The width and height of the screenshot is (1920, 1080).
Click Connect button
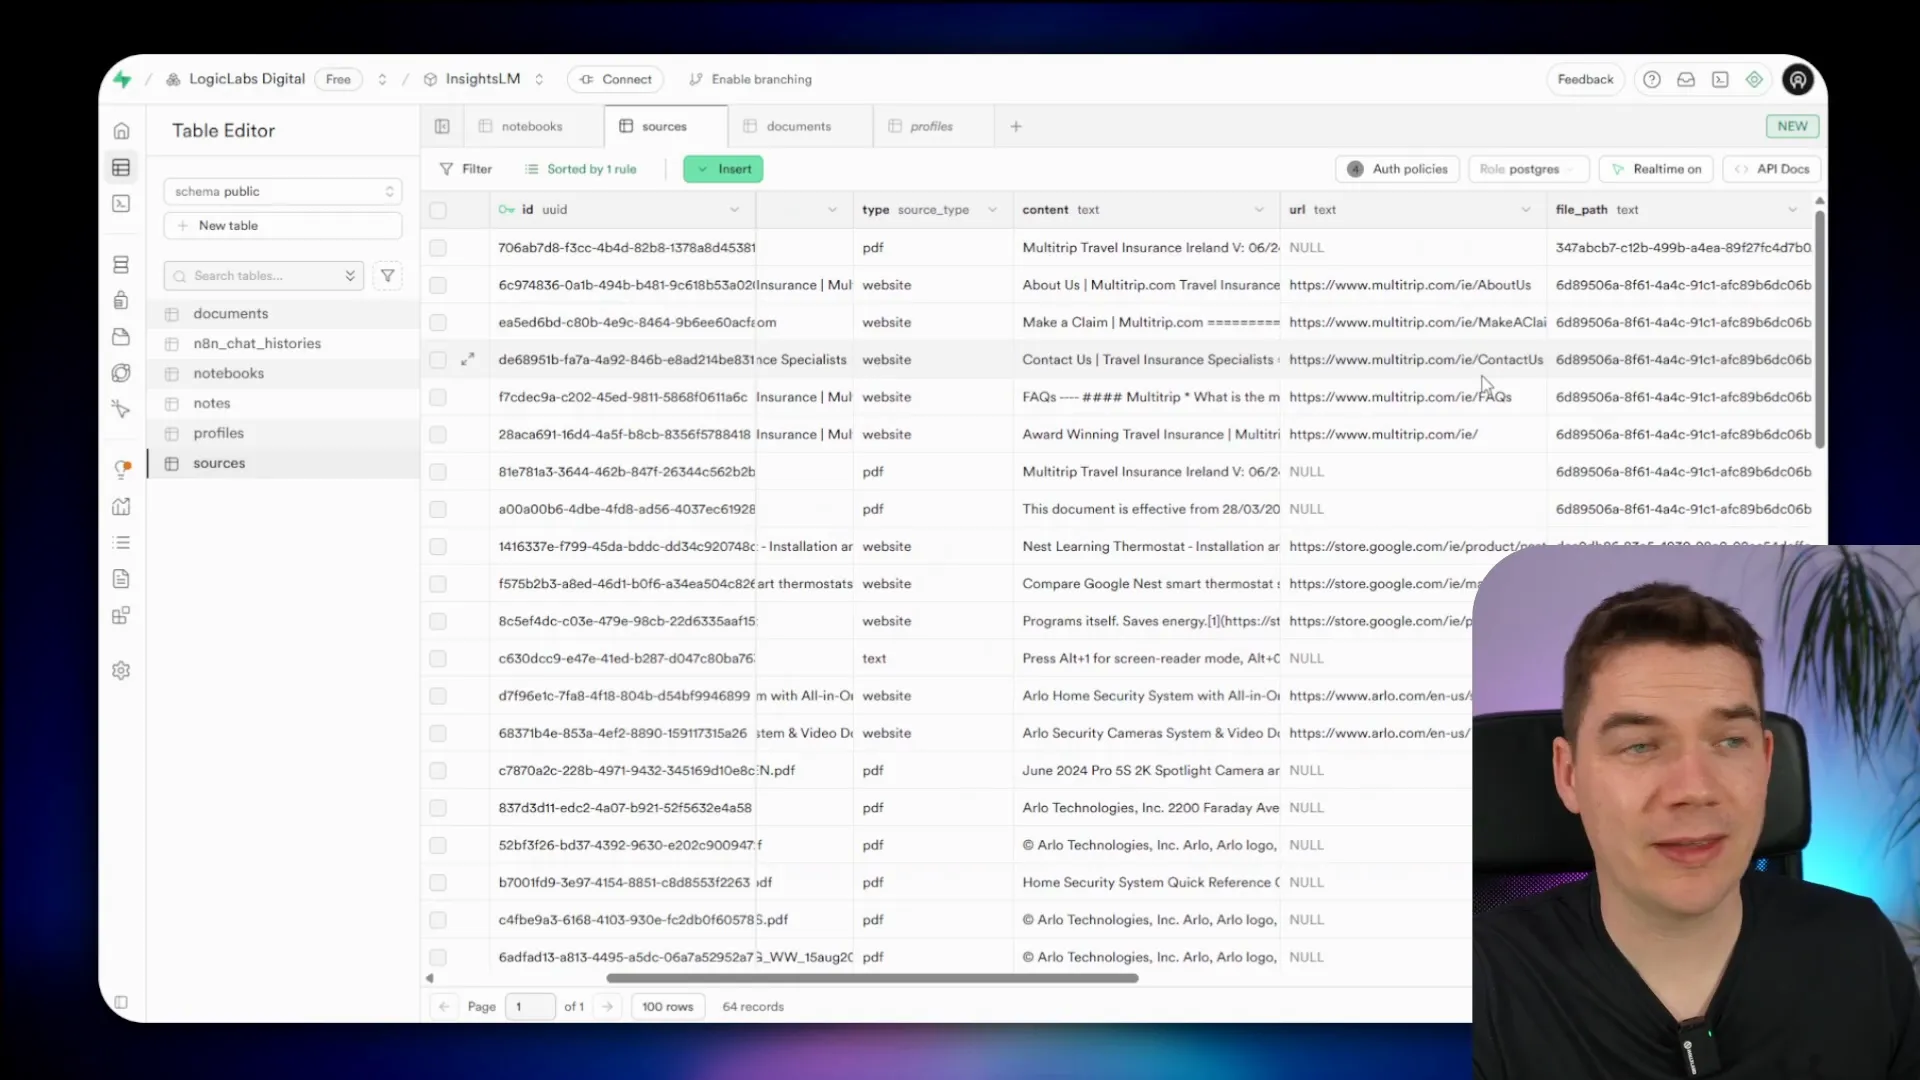pos(616,79)
